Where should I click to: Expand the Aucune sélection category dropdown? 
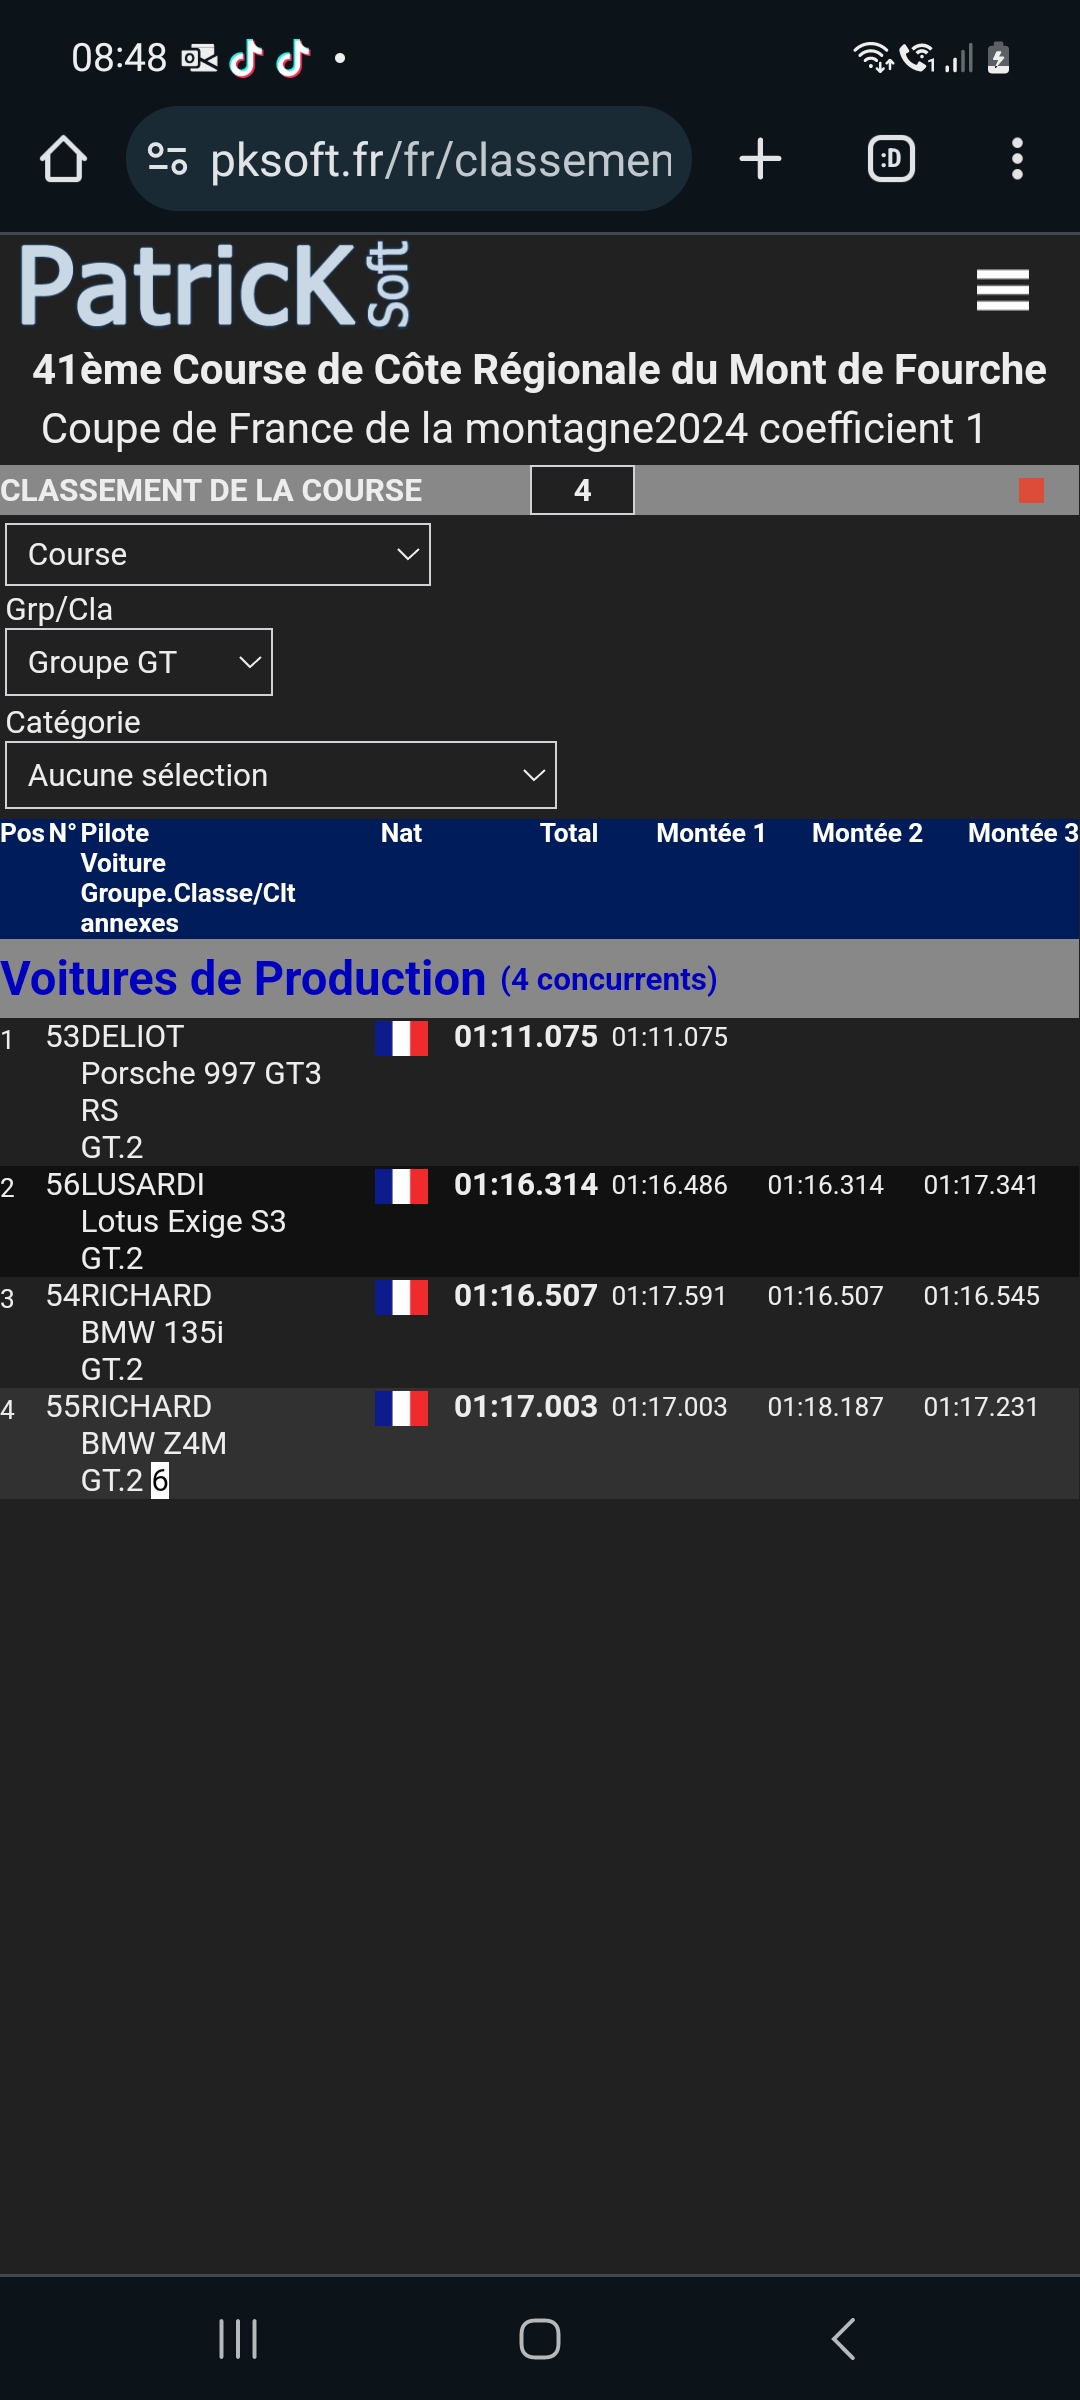point(281,775)
